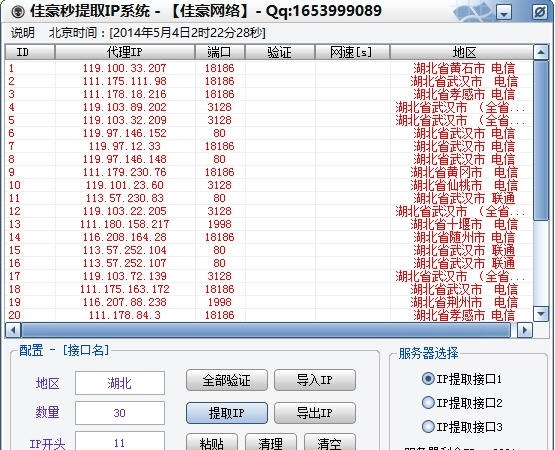
Task: Click the 地区 input field containing 湖北
Action: (120, 383)
